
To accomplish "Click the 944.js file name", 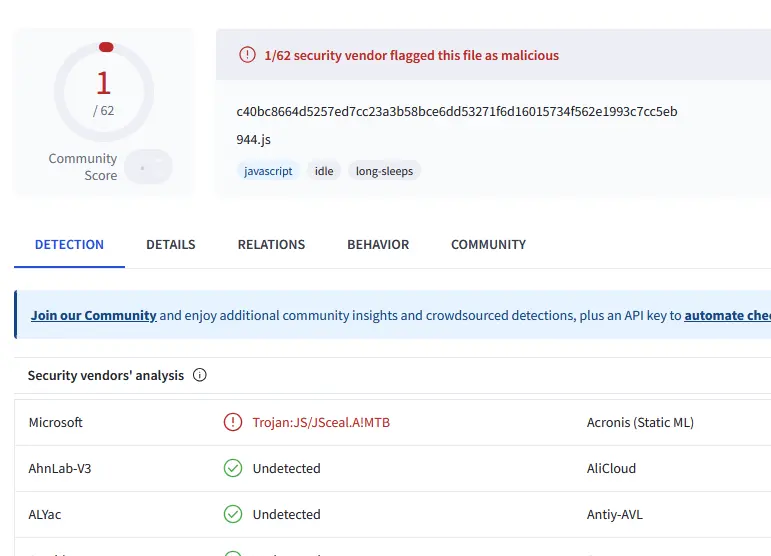I will pos(253,140).
